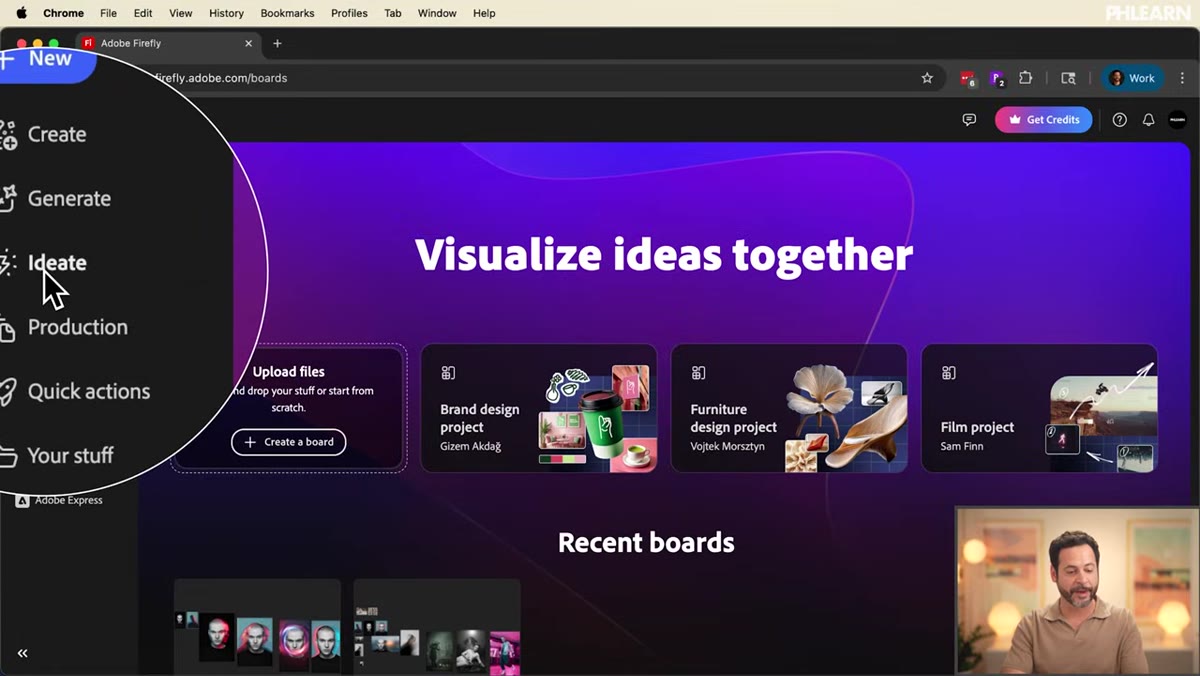
Task: Open the History menu
Action: point(226,13)
